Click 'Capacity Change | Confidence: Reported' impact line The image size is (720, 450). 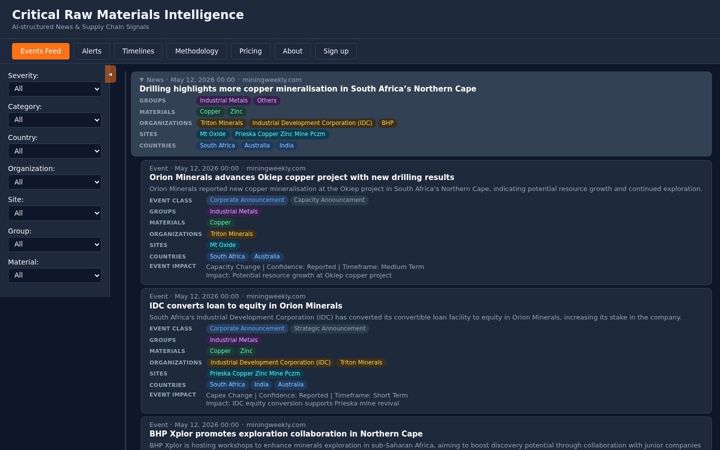(315, 267)
